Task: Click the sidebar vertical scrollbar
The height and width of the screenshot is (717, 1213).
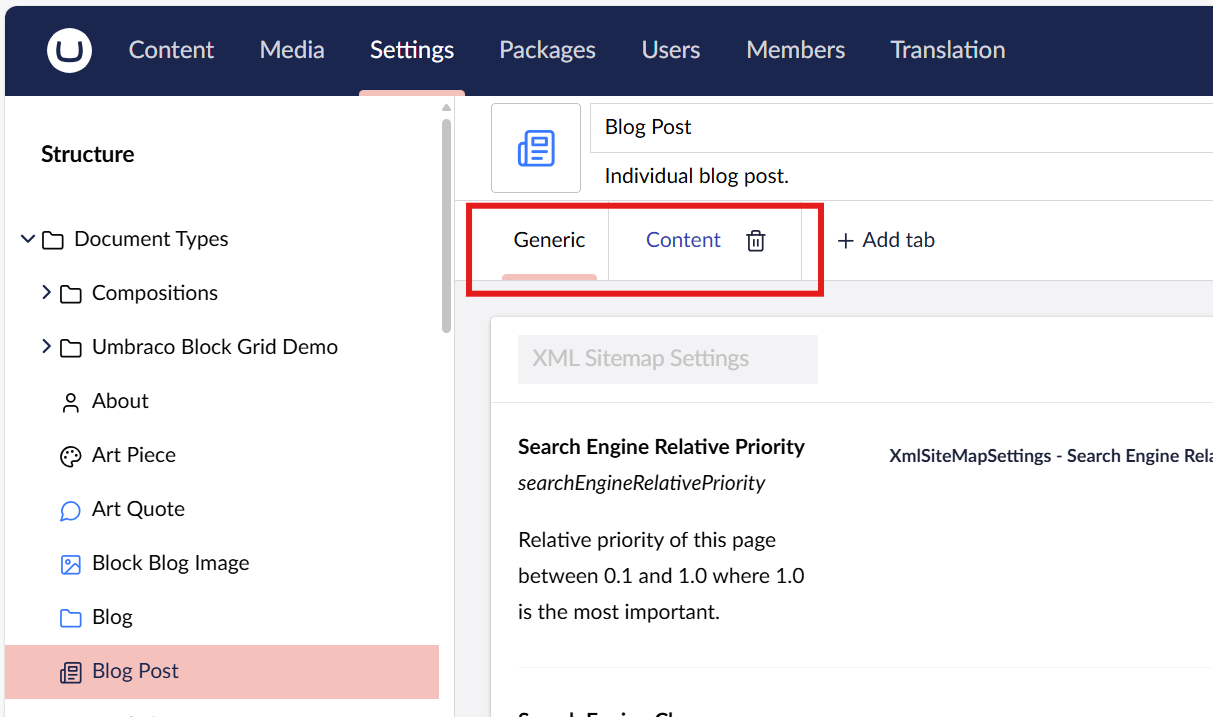Action: 446,226
